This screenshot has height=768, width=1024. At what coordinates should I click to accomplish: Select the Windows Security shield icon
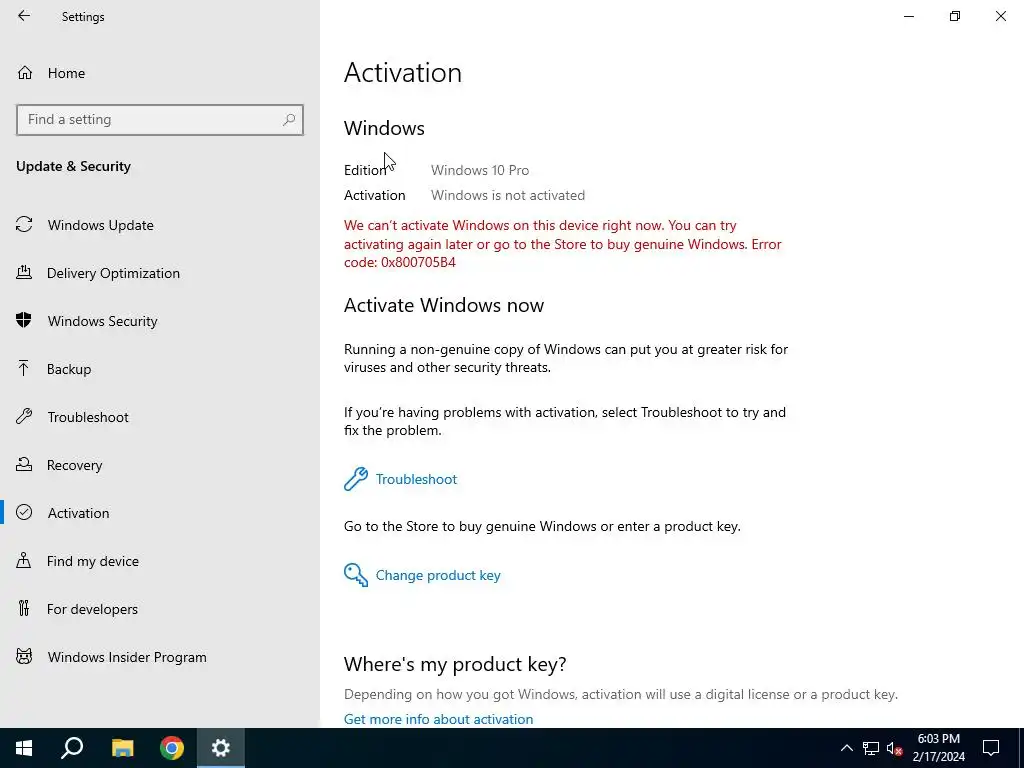pos(24,321)
